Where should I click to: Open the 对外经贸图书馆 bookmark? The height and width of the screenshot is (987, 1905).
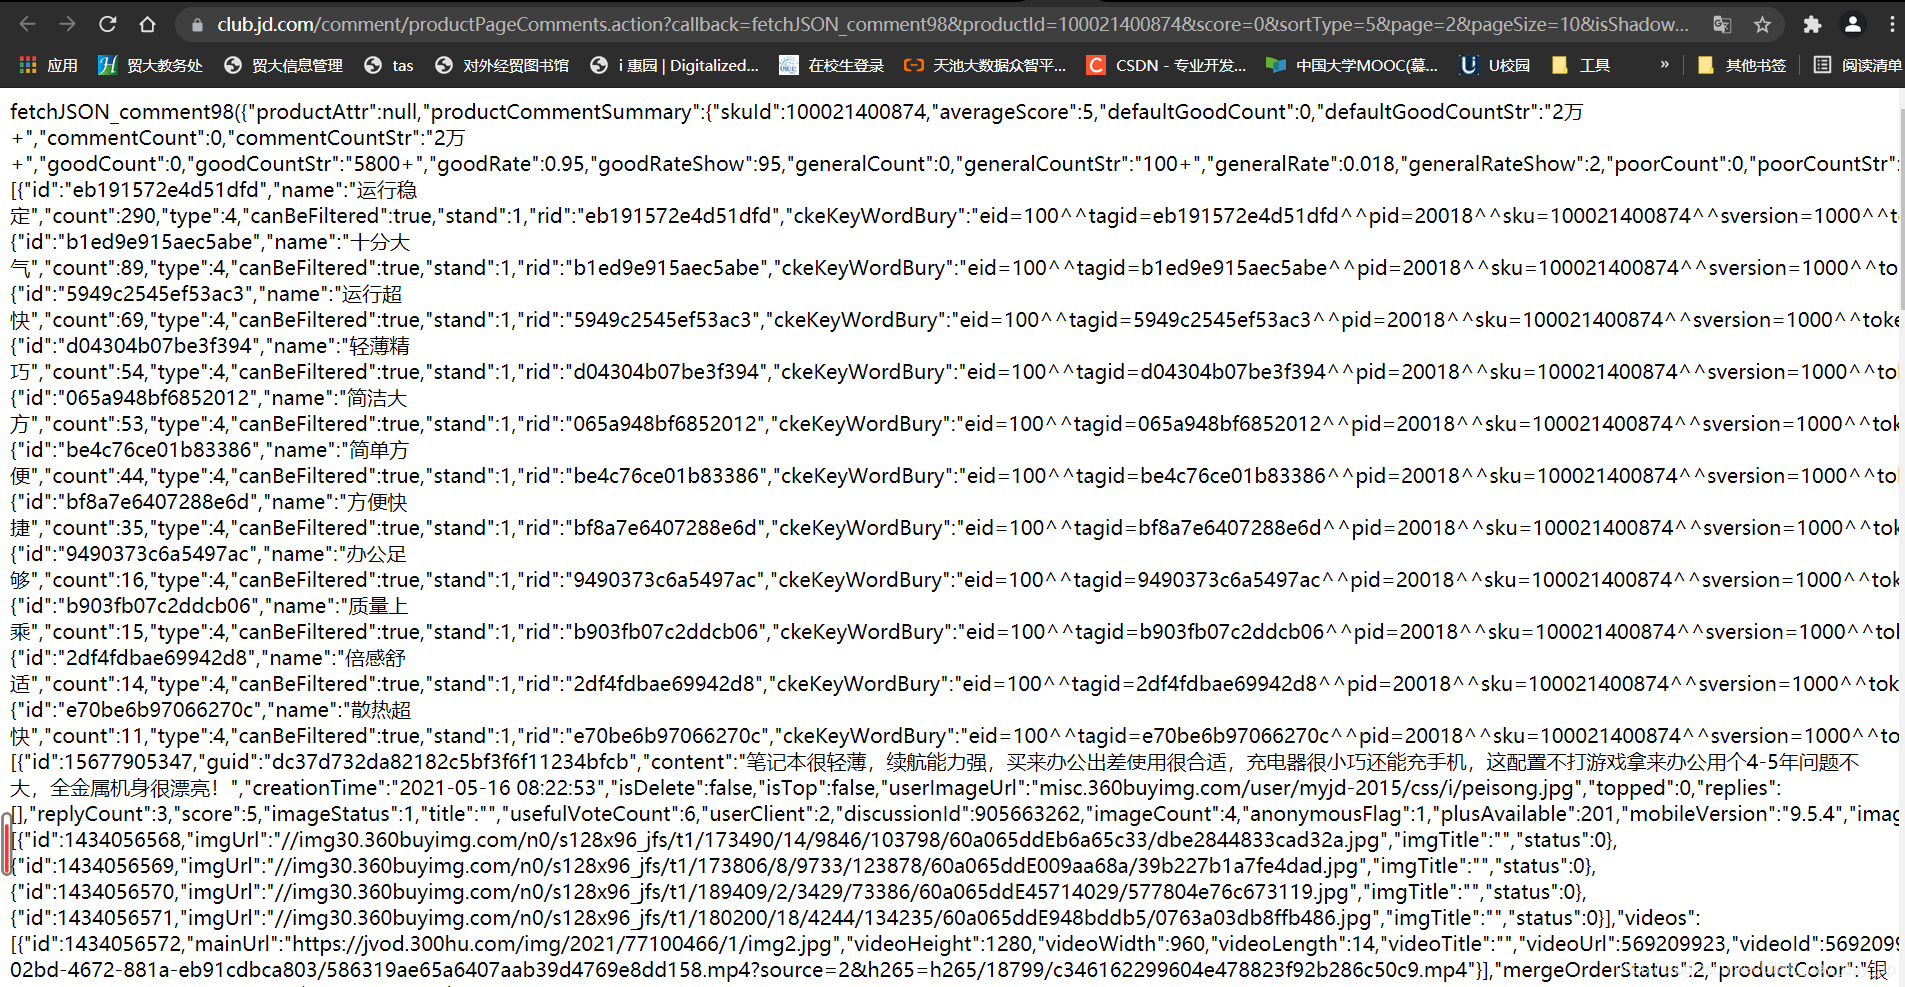(x=502, y=65)
